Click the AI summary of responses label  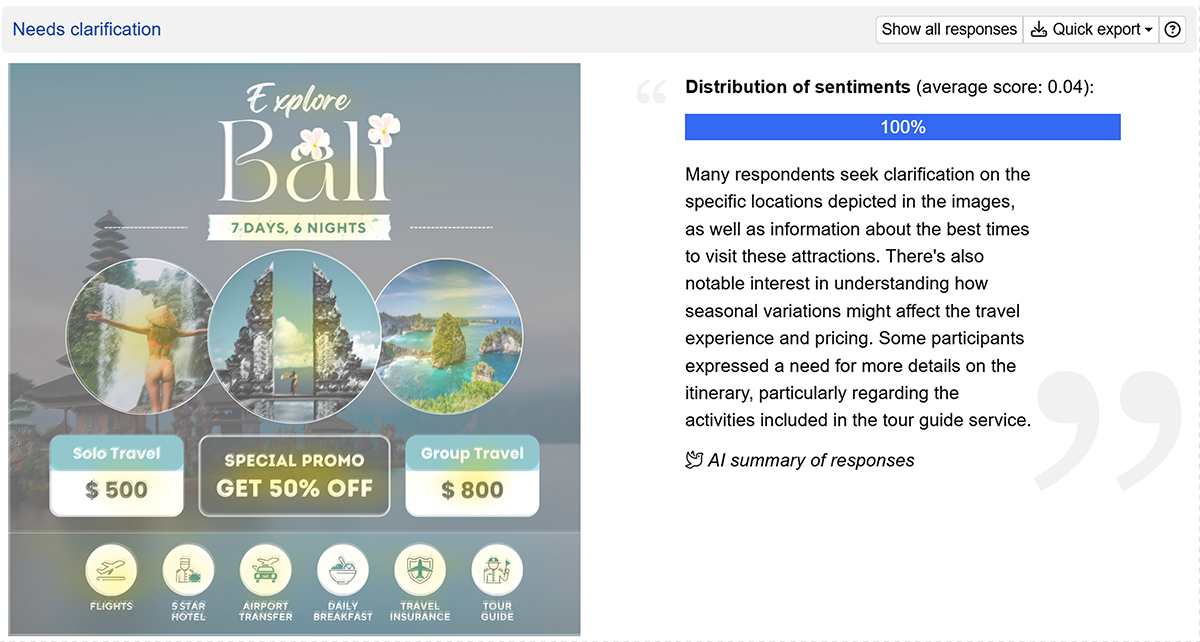800,460
